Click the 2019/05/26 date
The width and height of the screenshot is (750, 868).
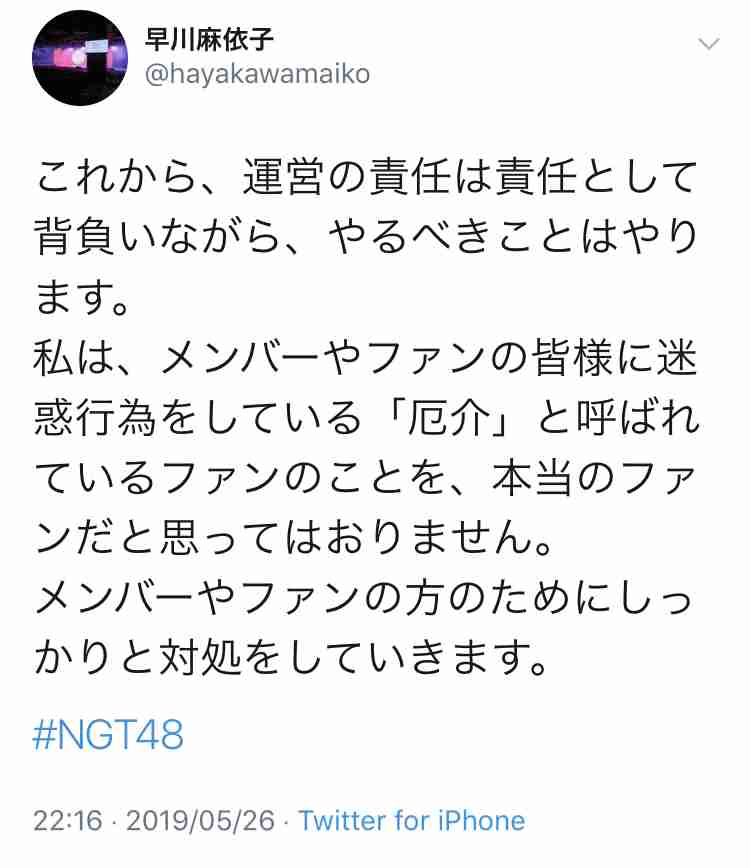pos(200,820)
